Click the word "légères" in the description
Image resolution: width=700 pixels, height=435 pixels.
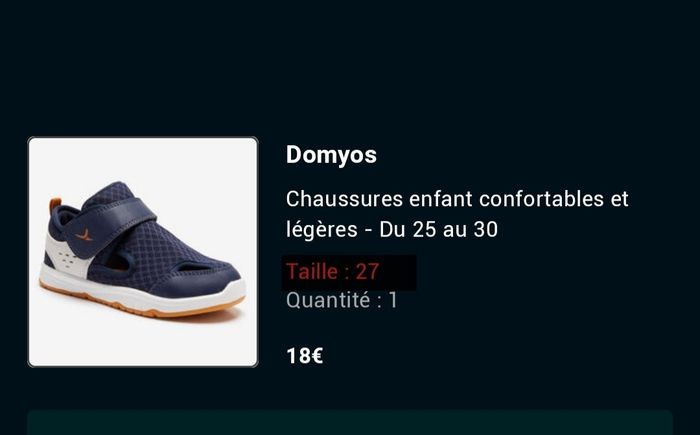point(322,230)
